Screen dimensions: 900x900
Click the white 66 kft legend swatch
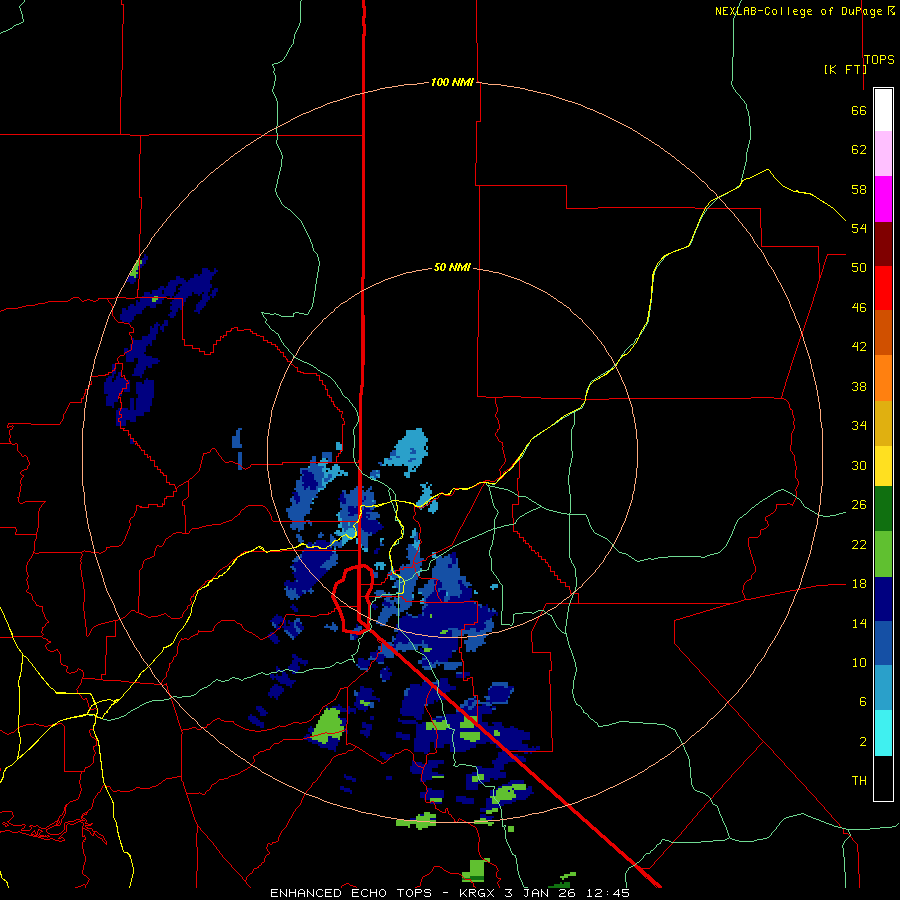(883, 110)
